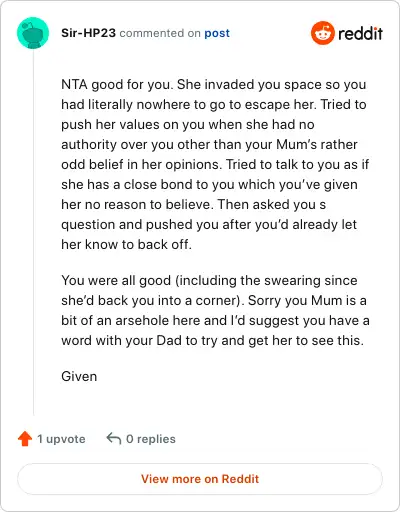Open the linked "post" hyperlink

click(217, 33)
